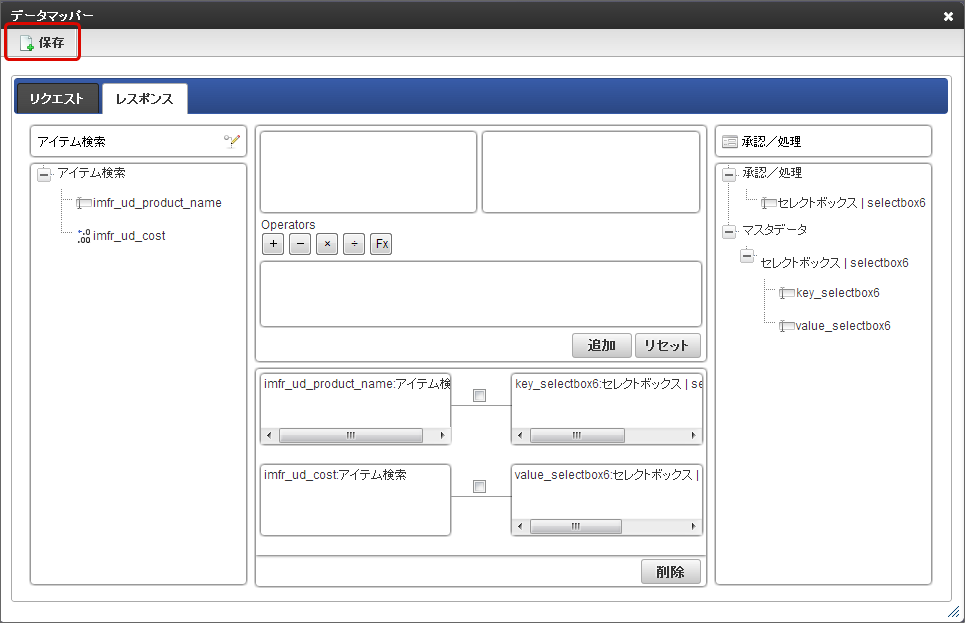Check the imfr_ud_product_name mapping checkbox

[x=479, y=395]
